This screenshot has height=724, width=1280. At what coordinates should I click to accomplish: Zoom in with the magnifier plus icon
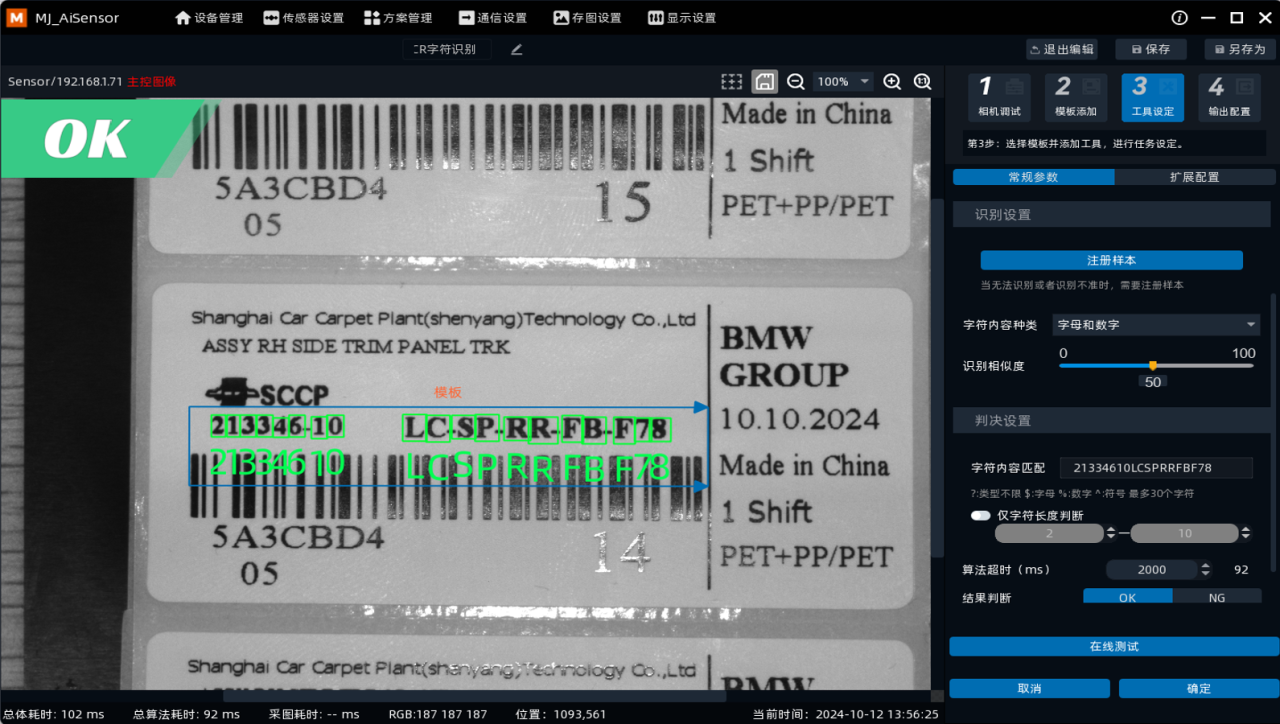click(892, 81)
